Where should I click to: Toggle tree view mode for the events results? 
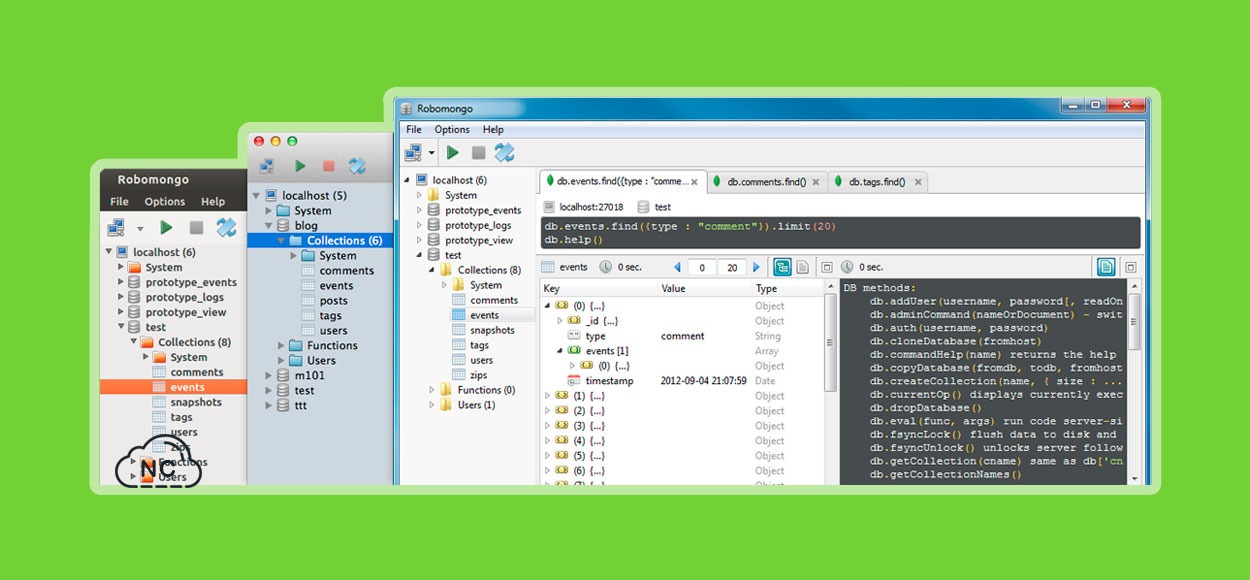pos(782,267)
